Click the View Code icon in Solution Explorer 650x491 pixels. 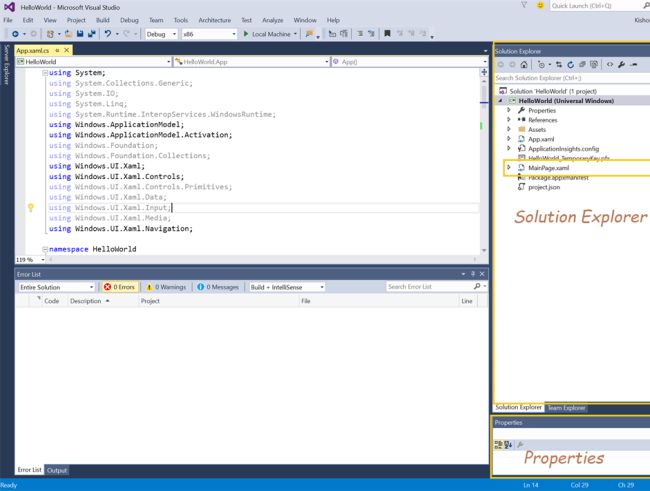(609, 65)
